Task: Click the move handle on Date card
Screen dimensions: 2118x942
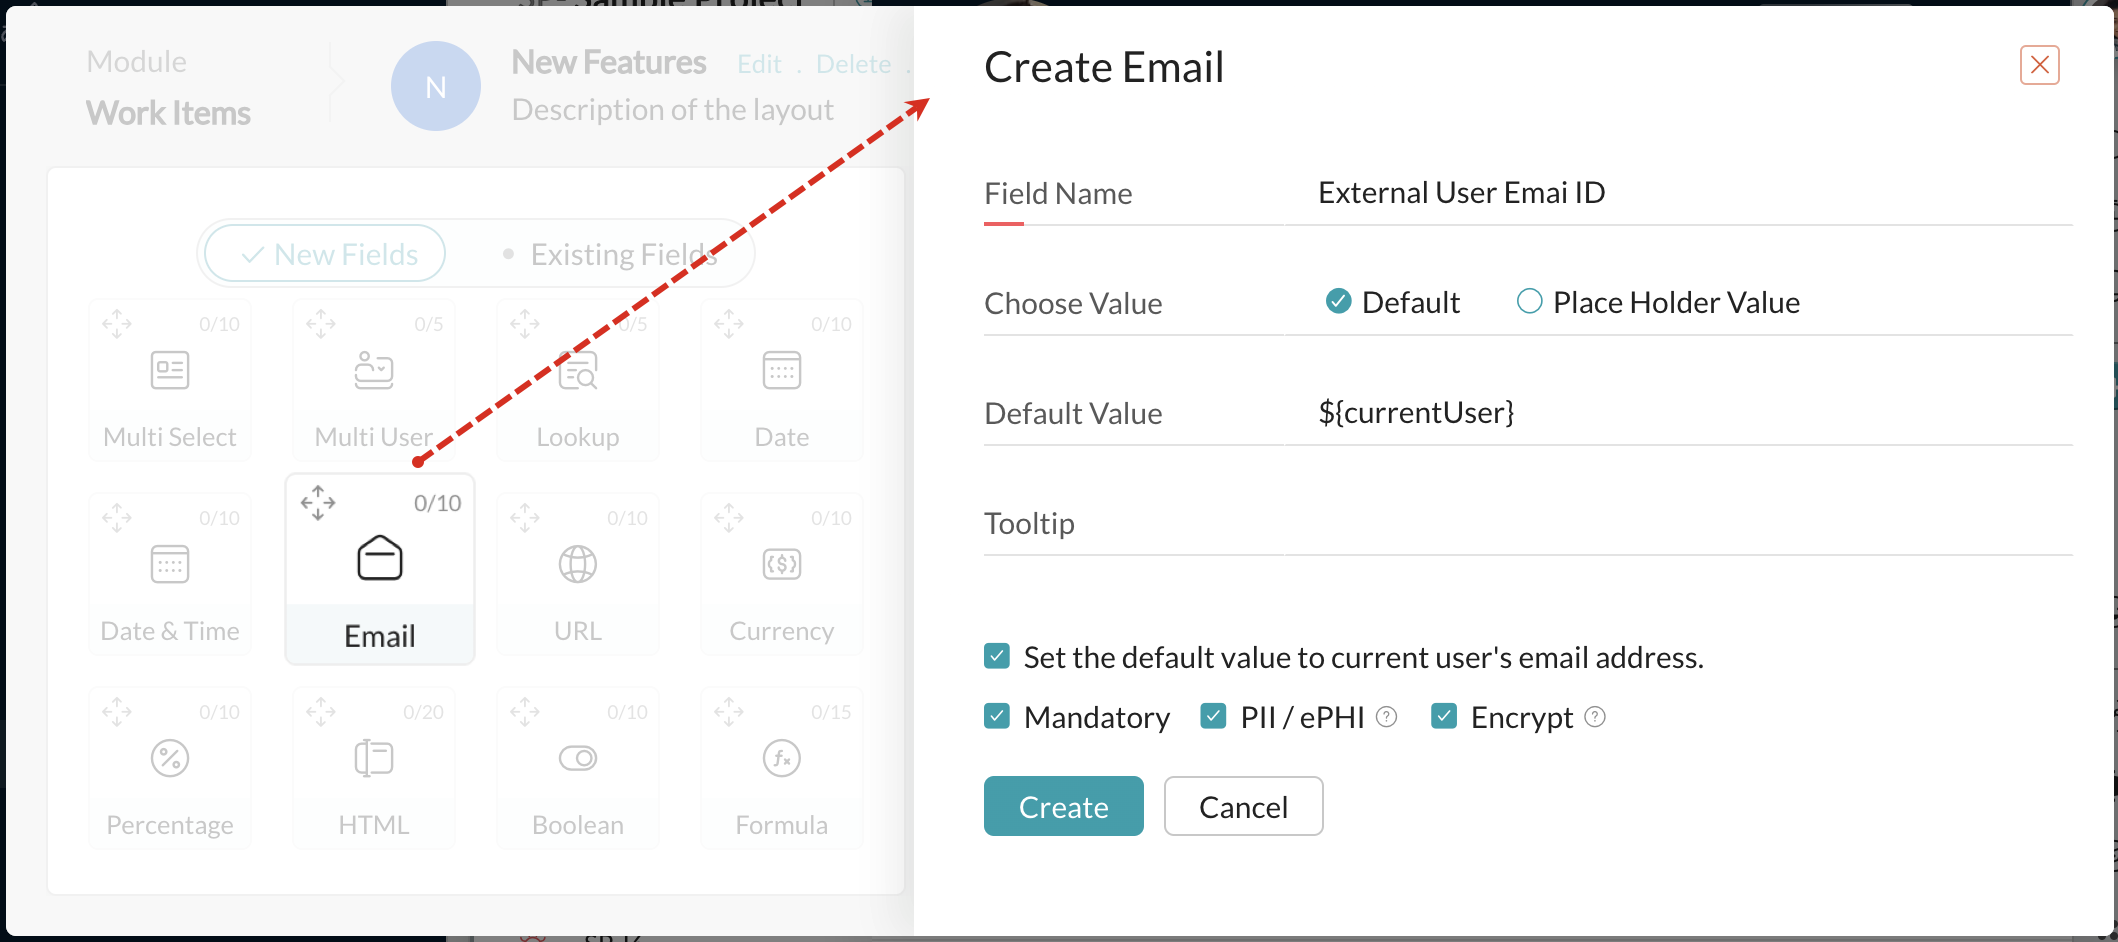Action: coord(729,324)
